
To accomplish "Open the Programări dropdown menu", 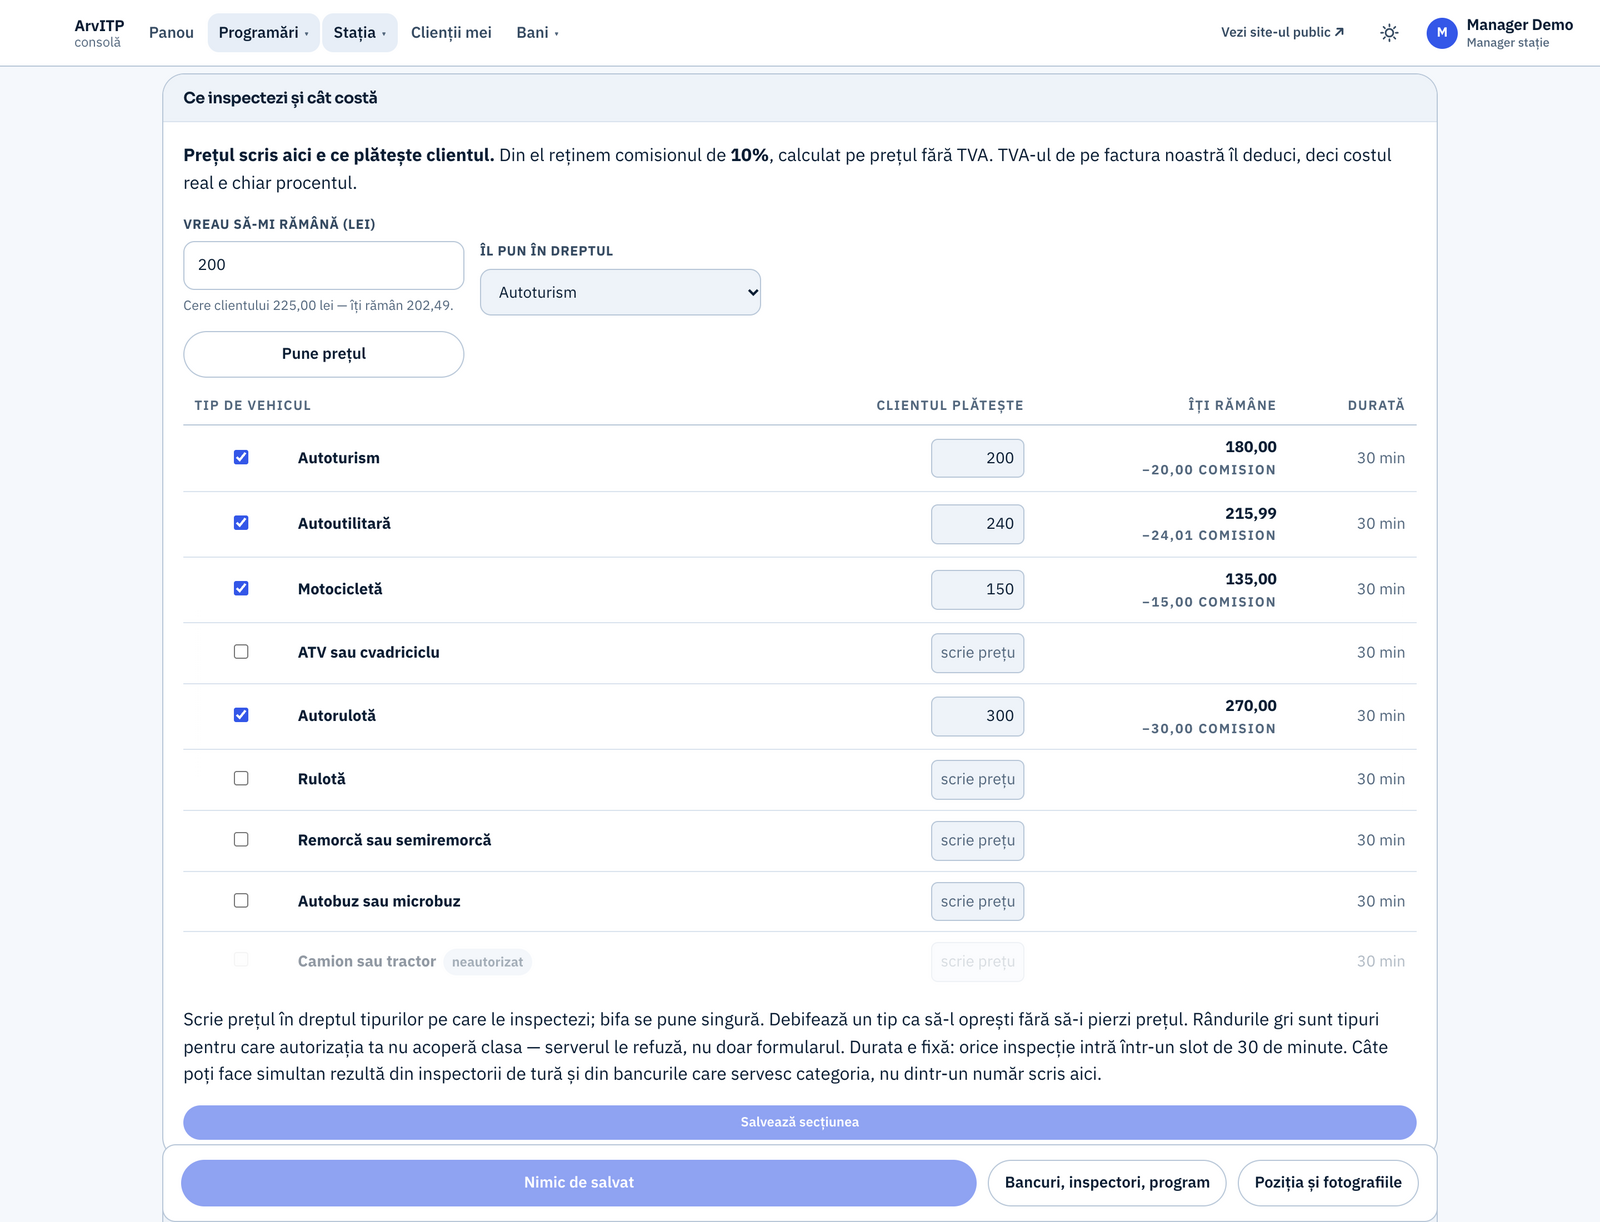I will (263, 33).
